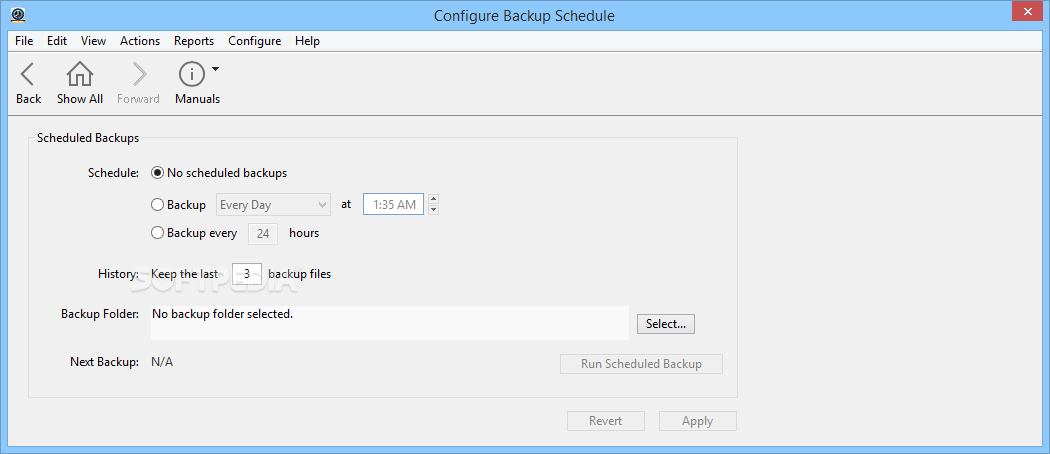Increase backup time with up stepper
Image resolution: width=1050 pixels, height=454 pixels.
433,199
